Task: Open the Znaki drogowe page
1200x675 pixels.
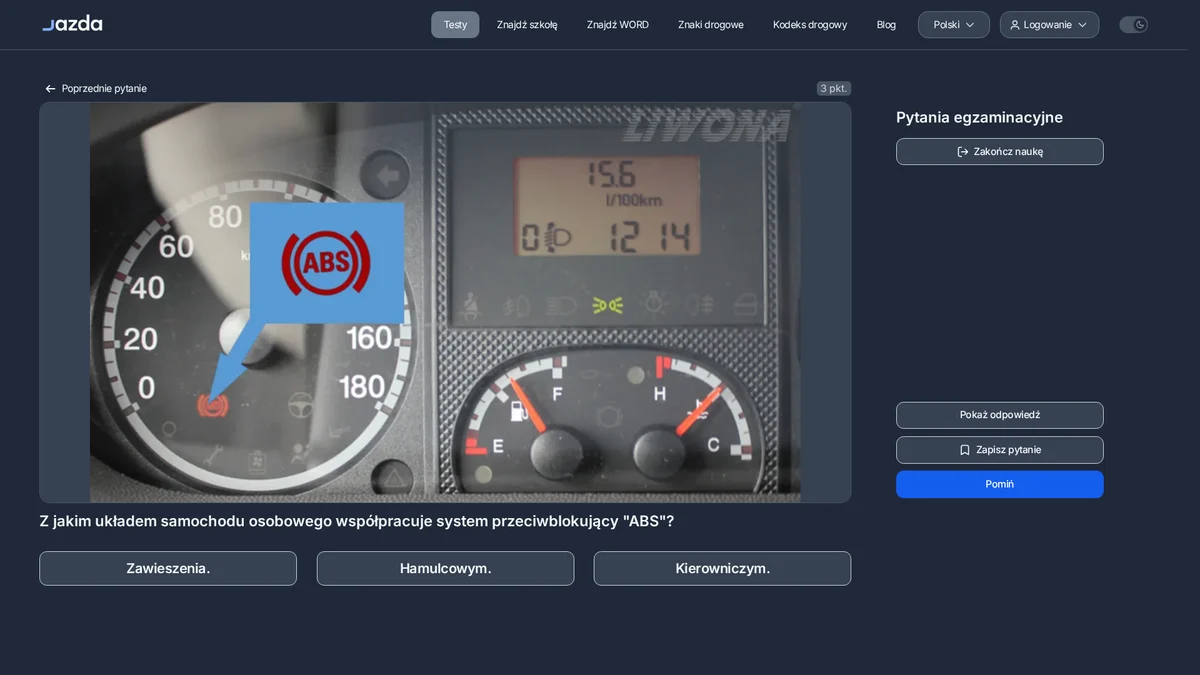Action: (x=711, y=25)
